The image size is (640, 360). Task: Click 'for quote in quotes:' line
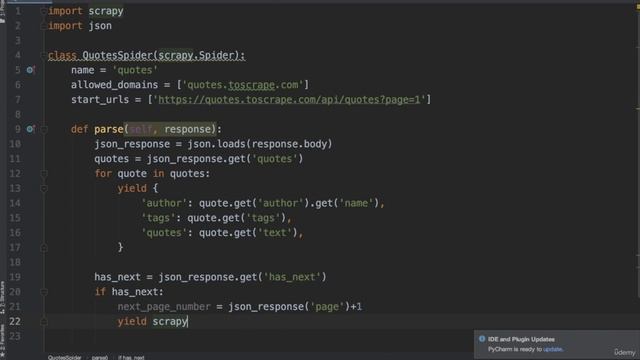[x=152, y=174]
